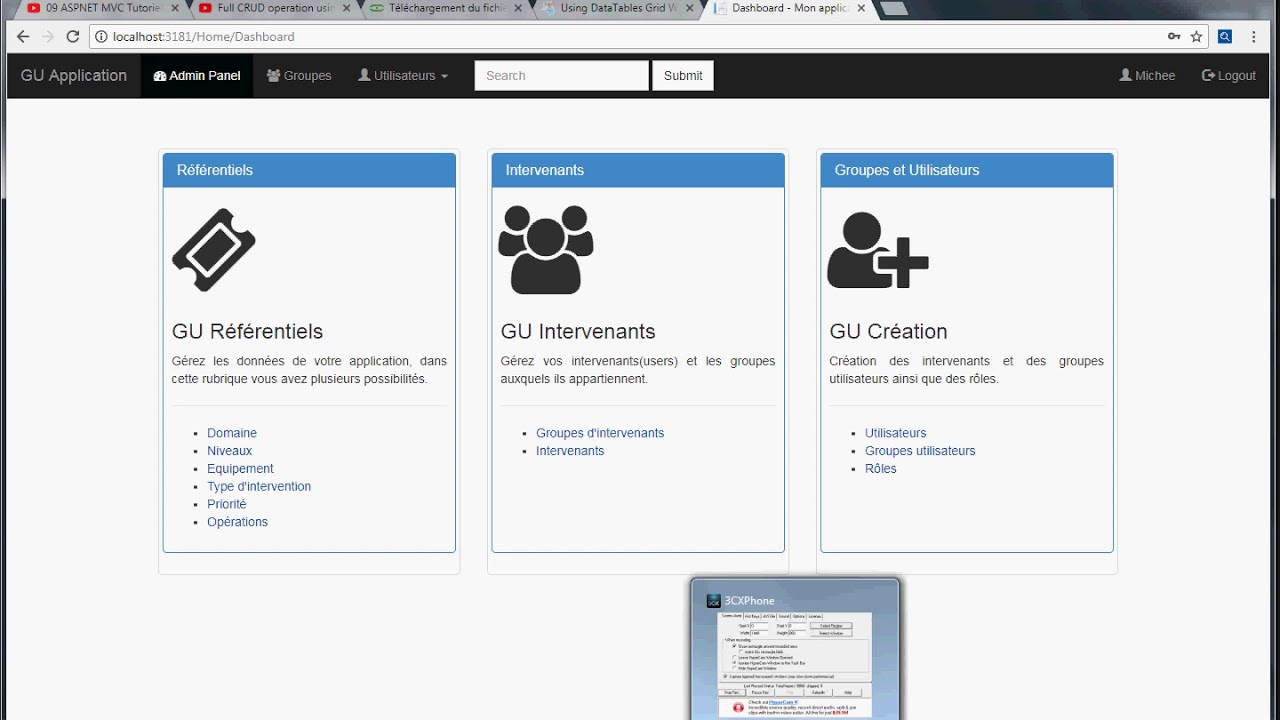Click the large ticket icon in Référentiels
Image resolution: width=1280 pixels, height=720 pixels.
[x=214, y=250]
